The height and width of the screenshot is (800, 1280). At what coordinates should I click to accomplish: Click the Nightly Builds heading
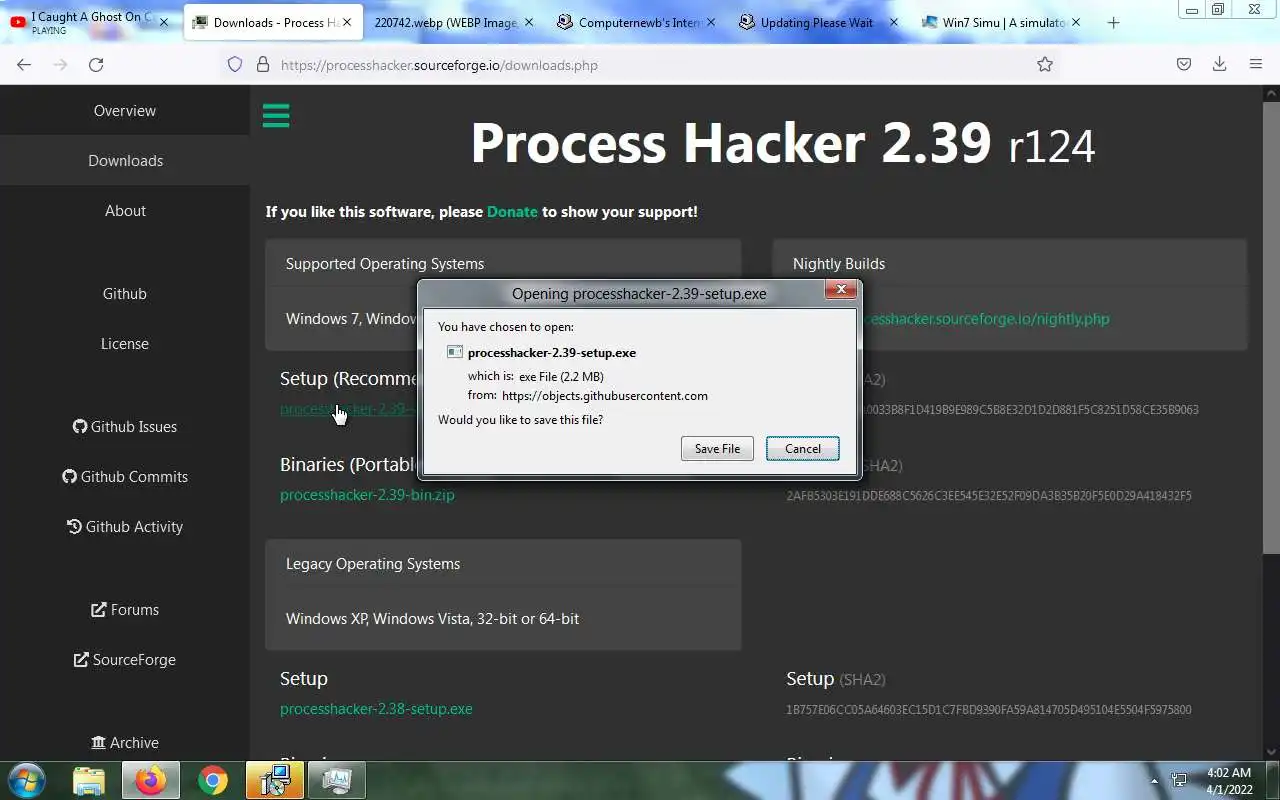[x=839, y=264]
